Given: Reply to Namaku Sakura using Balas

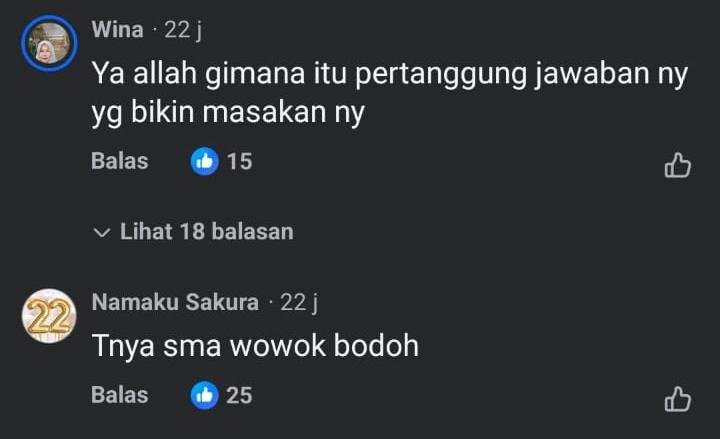Looking at the screenshot, I should click(x=119, y=395).
